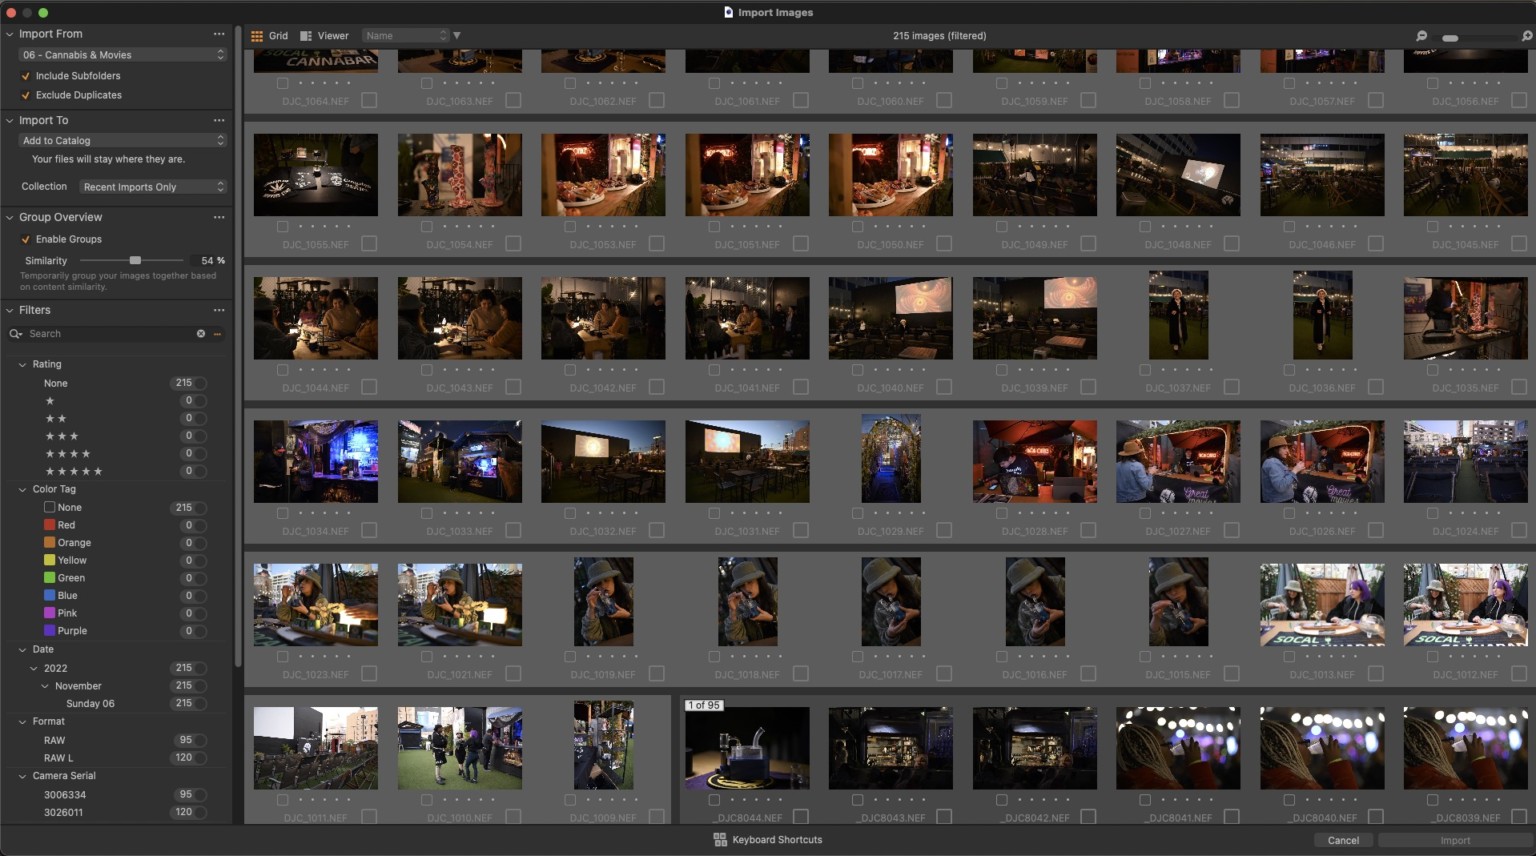Switch to Grid view
Image resolution: width=1536 pixels, height=856 pixels.
pos(270,35)
